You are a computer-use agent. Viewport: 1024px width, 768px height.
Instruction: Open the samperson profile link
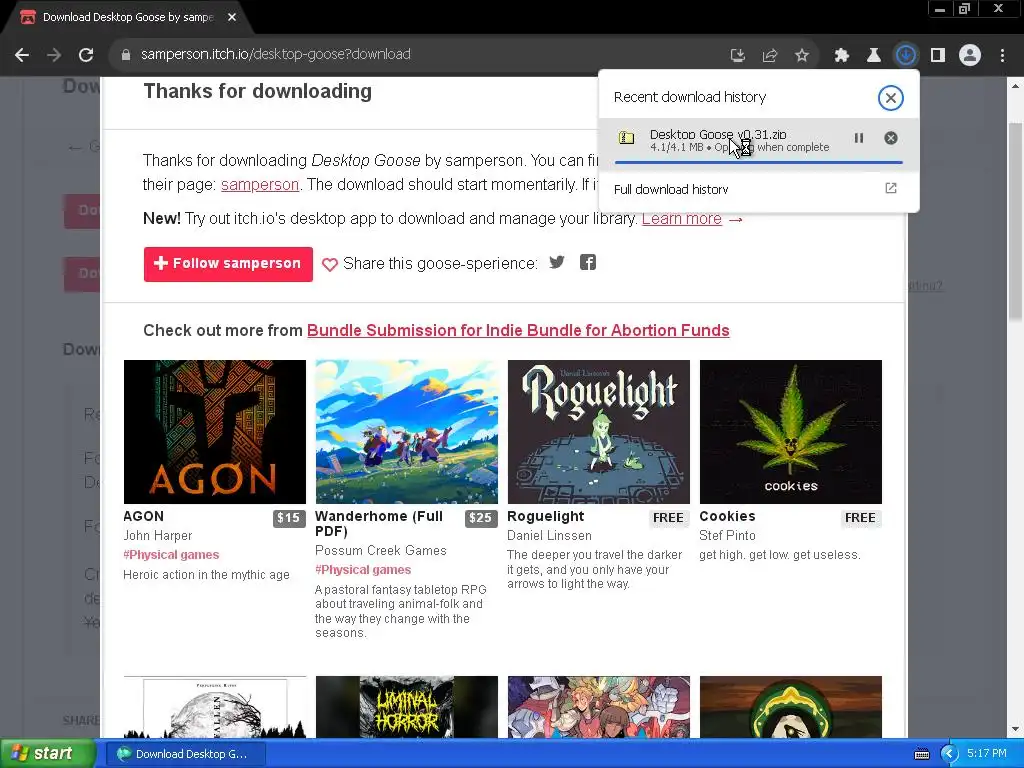click(x=260, y=185)
